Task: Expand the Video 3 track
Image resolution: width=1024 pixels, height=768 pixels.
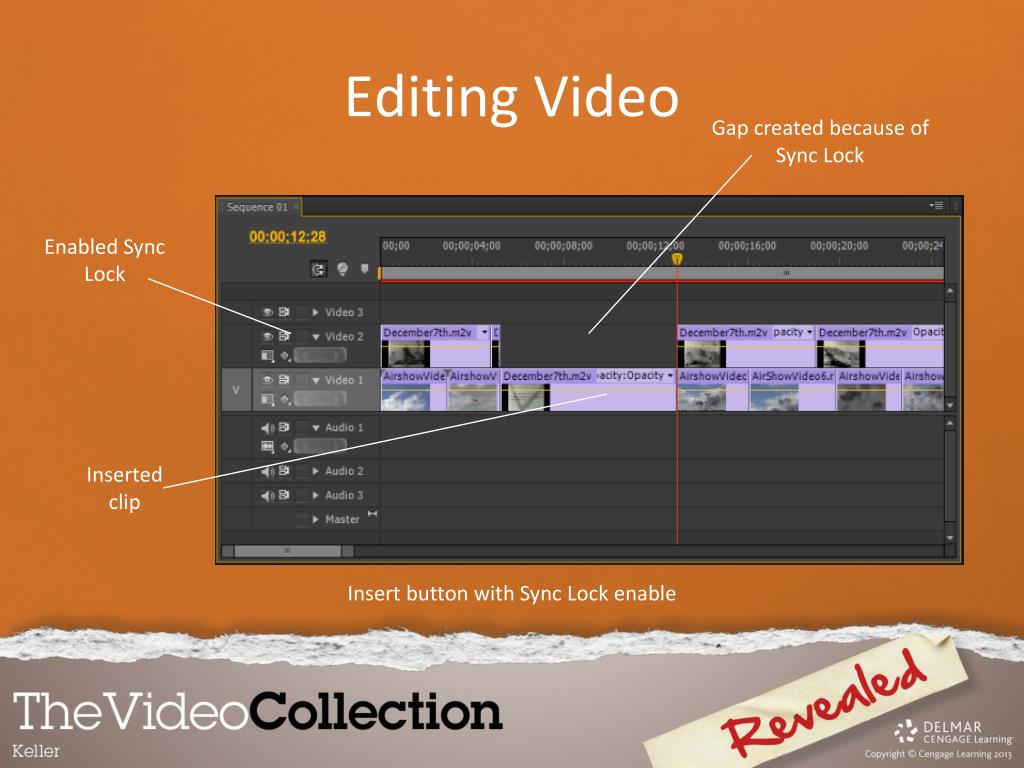Action: click(315, 312)
